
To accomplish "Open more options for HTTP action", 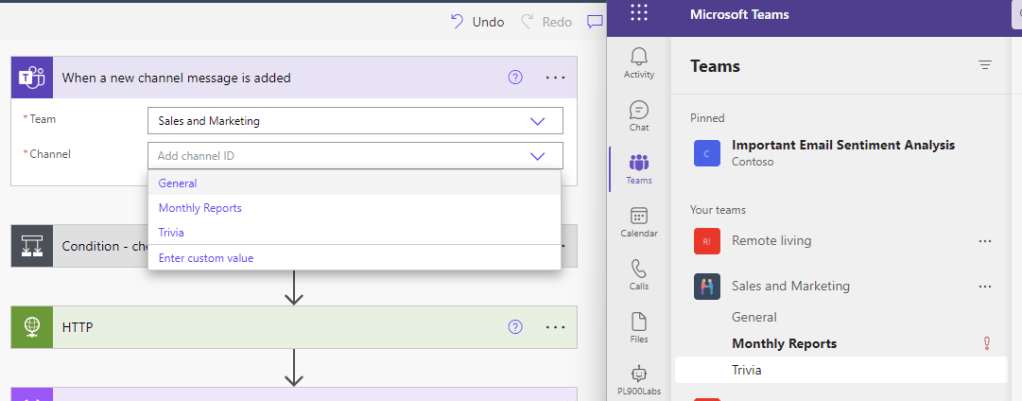I will coord(555,327).
